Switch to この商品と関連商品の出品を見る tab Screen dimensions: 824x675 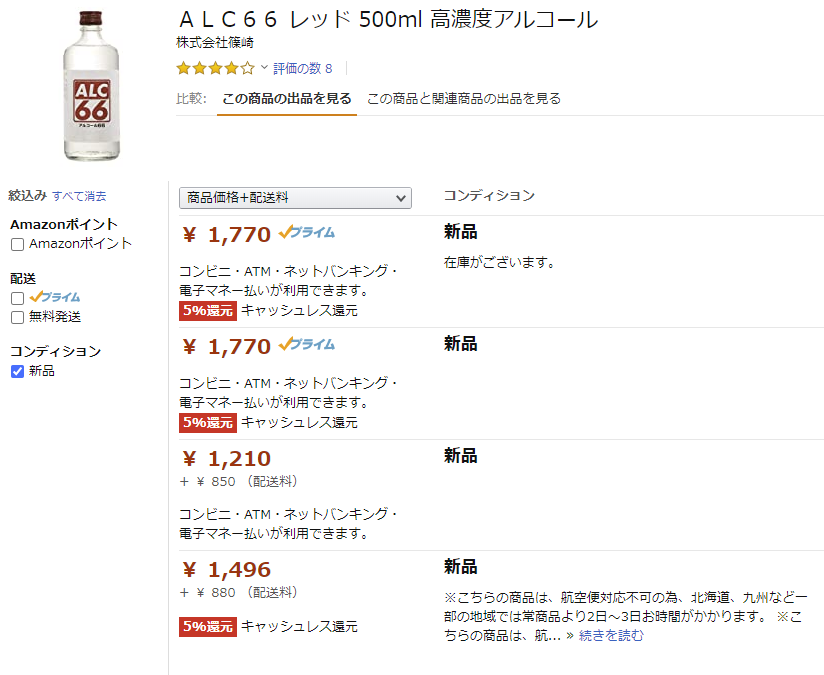pyautogui.click(x=463, y=99)
